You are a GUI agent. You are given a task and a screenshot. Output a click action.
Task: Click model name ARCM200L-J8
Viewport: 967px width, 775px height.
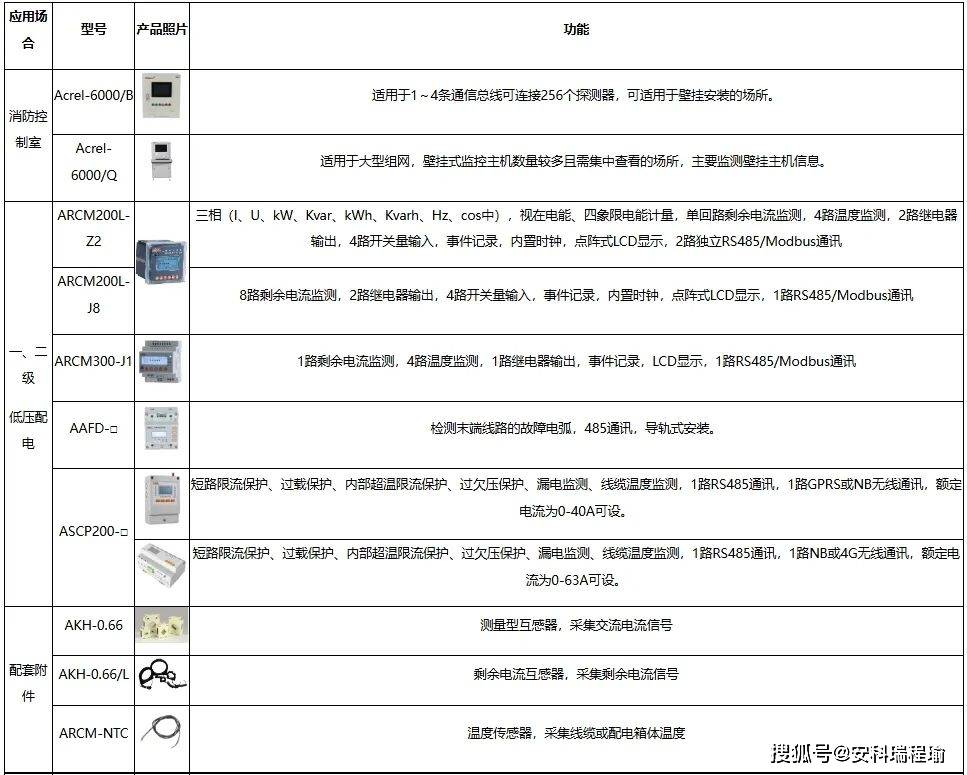(x=94, y=295)
